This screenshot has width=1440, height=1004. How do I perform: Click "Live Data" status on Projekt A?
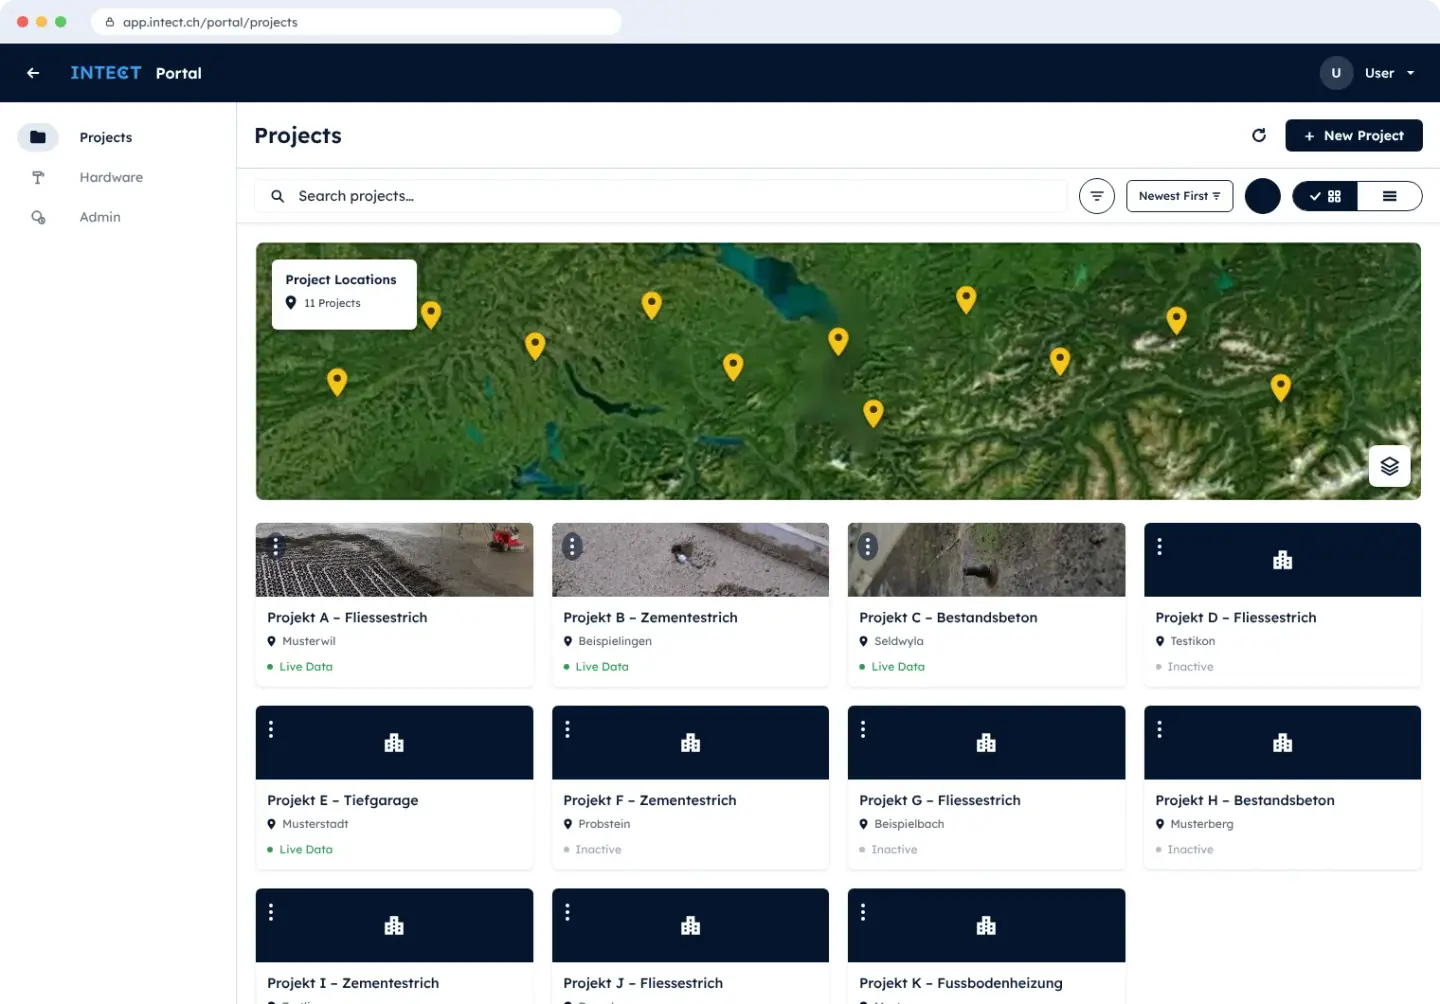(306, 667)
